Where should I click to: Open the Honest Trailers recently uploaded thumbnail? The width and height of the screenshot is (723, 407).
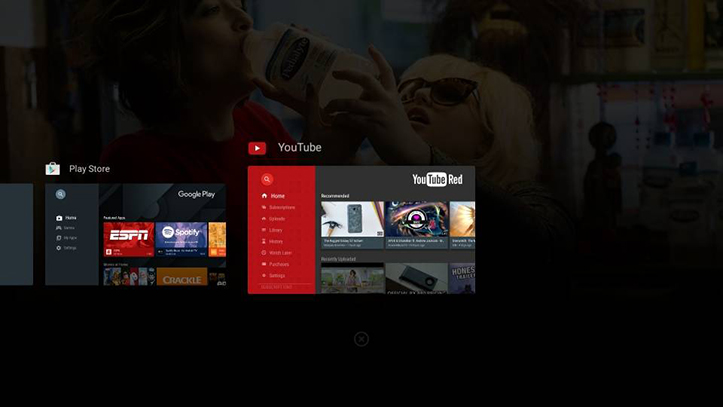coord(462,278)
